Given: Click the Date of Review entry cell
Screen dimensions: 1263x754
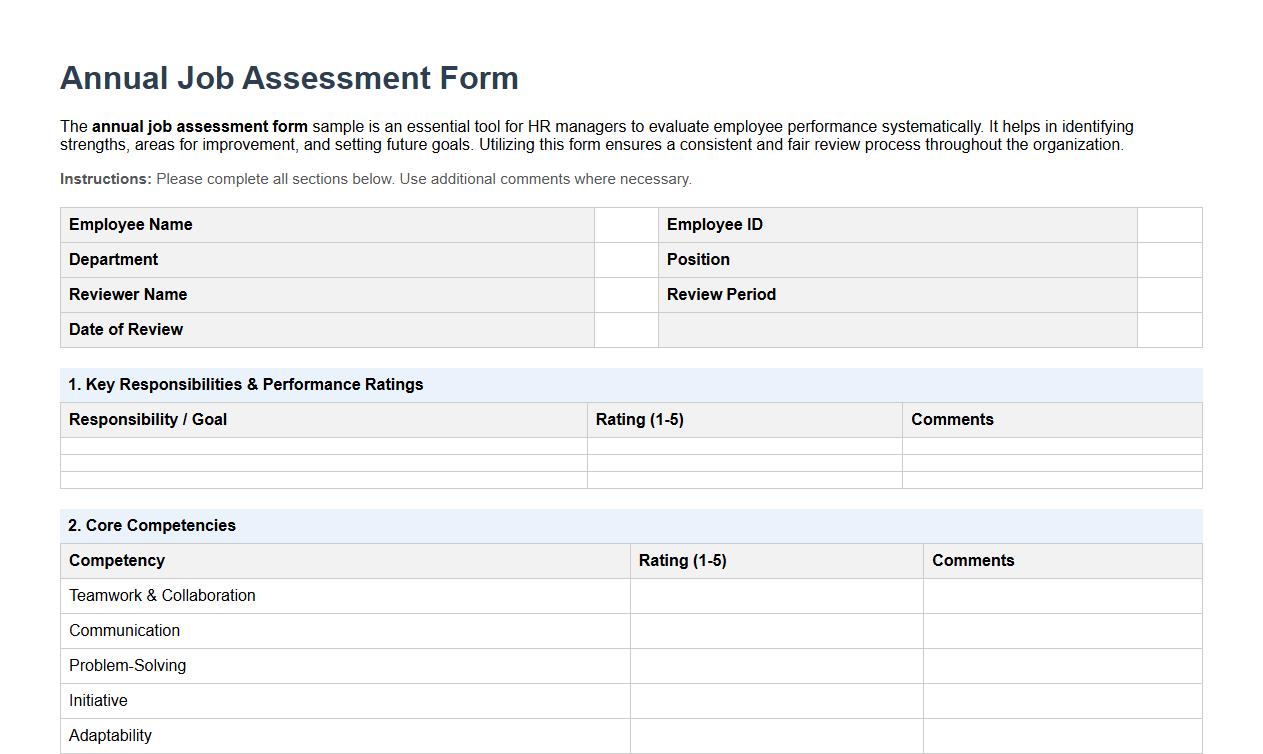Looking at the screenshot, I should point(626,329).
